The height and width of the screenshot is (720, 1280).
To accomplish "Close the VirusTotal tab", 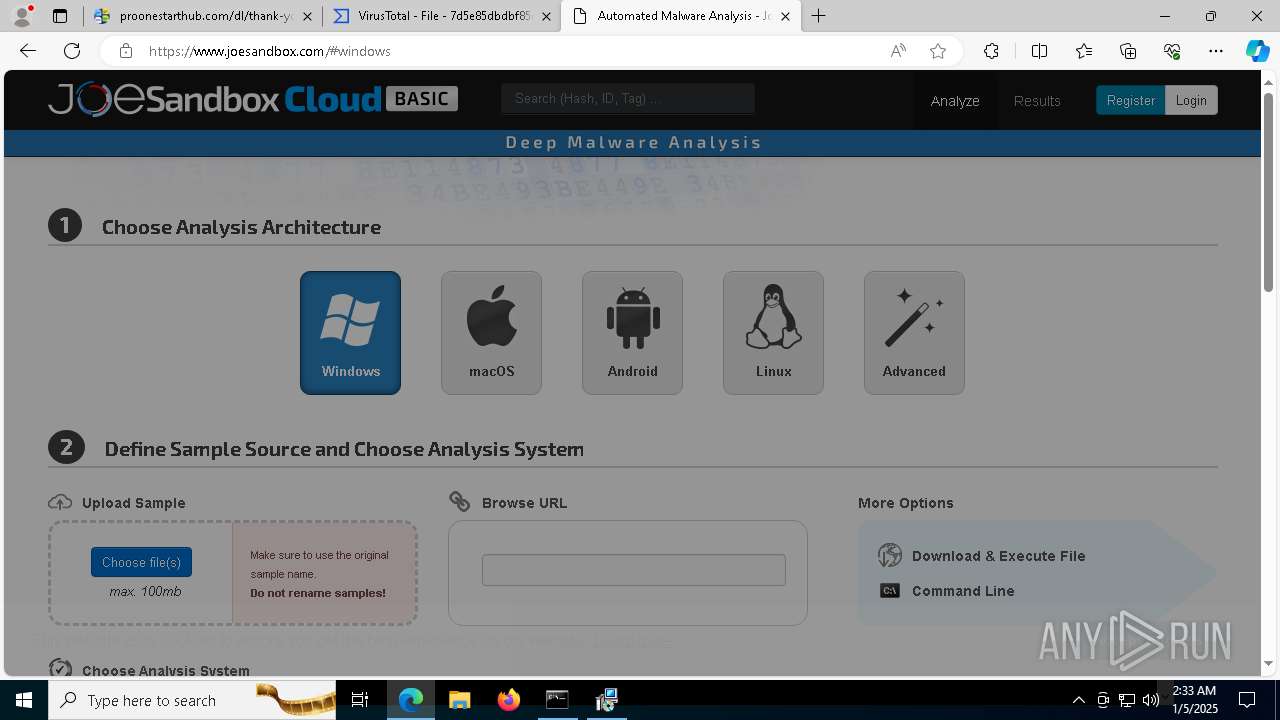I will pos(546,16).
